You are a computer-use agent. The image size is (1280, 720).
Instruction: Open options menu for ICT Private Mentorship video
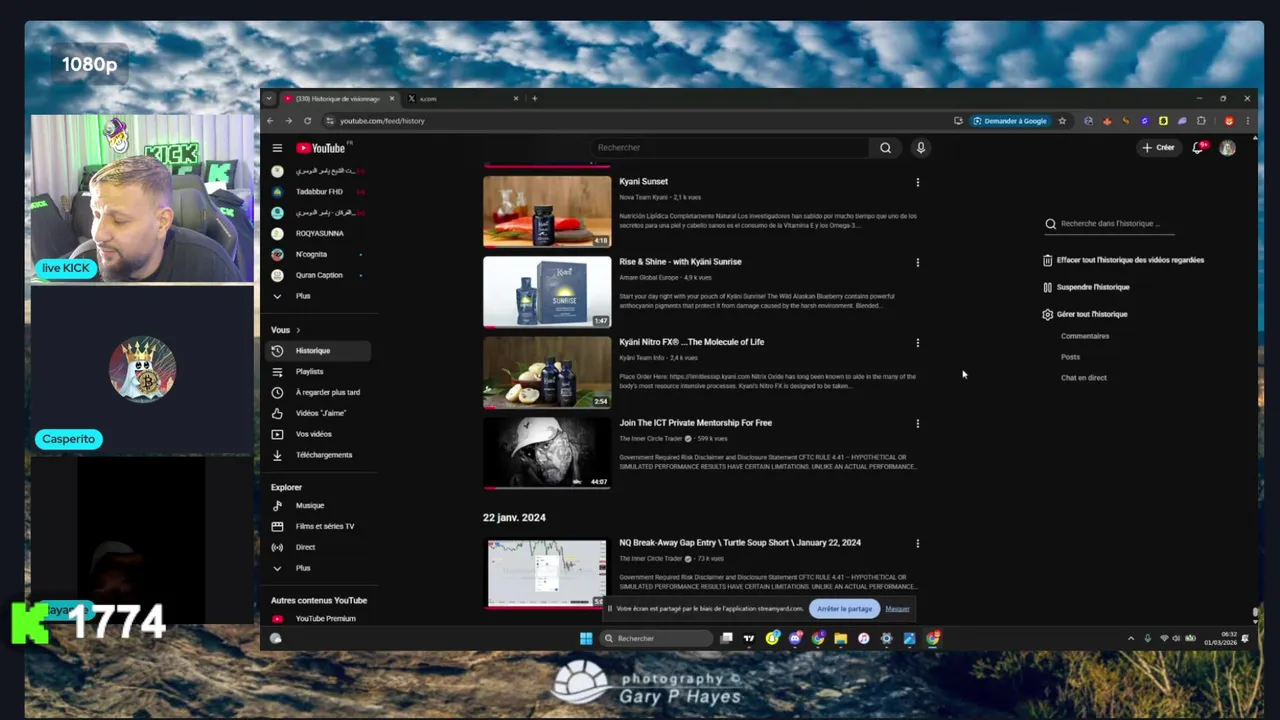(x=917, y=423)
